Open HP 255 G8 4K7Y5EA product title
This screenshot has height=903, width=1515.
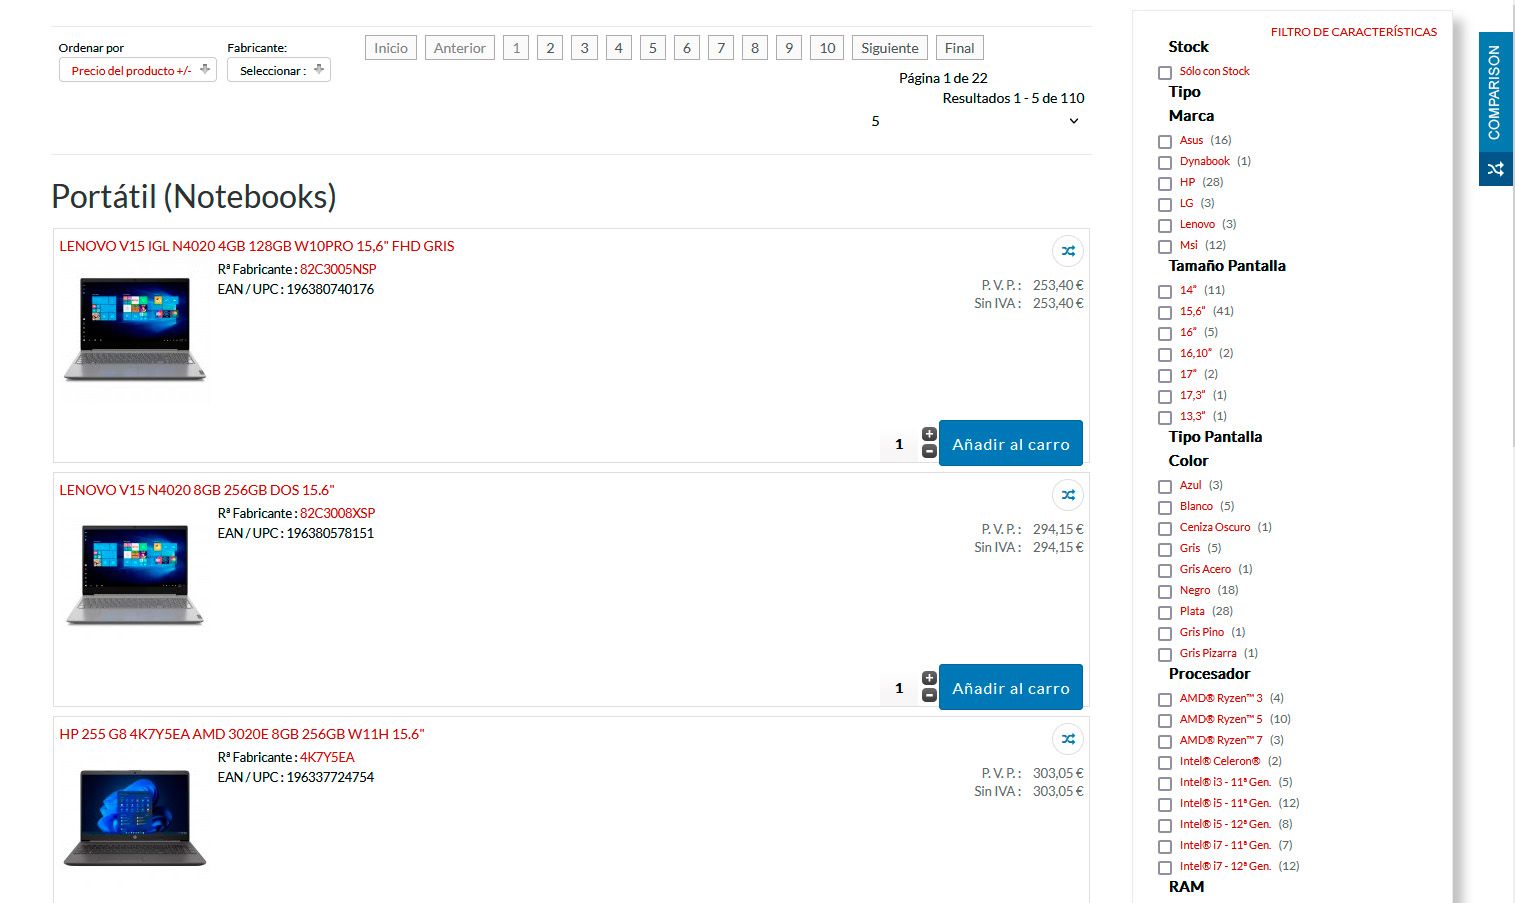[x=242, y=734]
